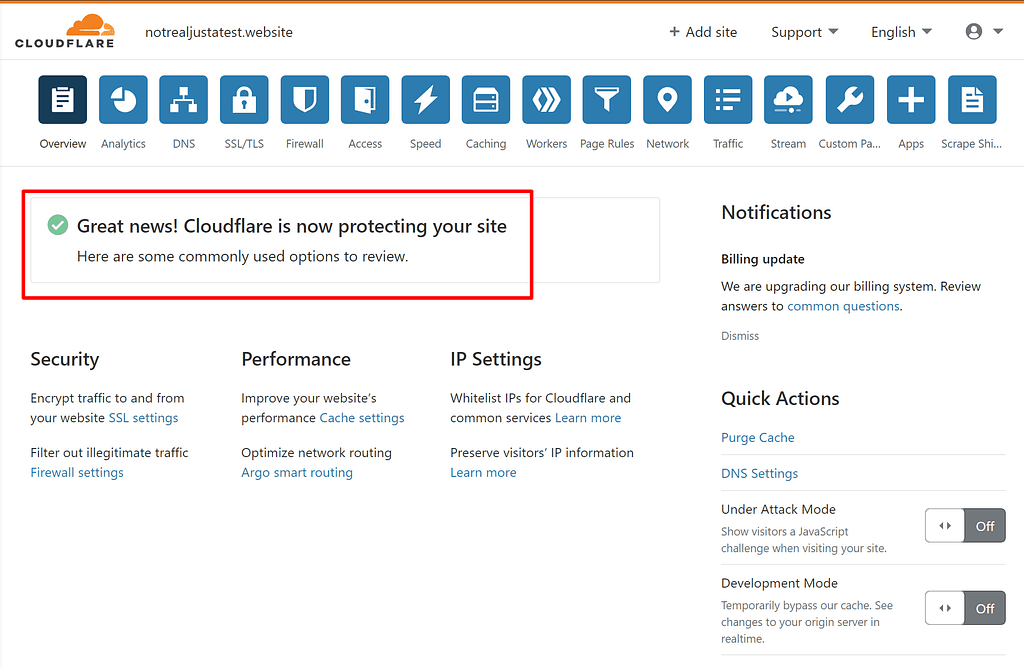Click the Page Rules funnel icon
This screenshot has height=668, width=1024.
click(x=606, y=99)
